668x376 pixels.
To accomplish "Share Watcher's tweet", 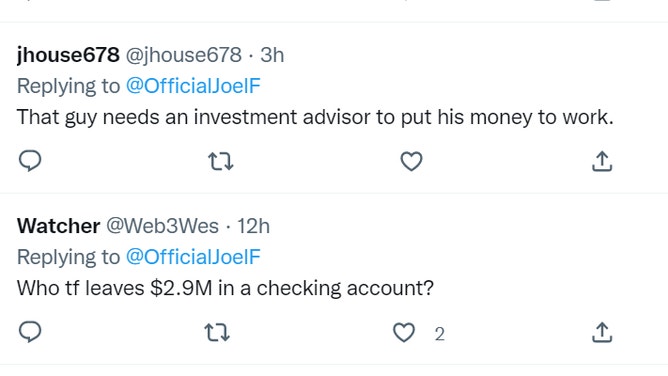I will point(602,332).
